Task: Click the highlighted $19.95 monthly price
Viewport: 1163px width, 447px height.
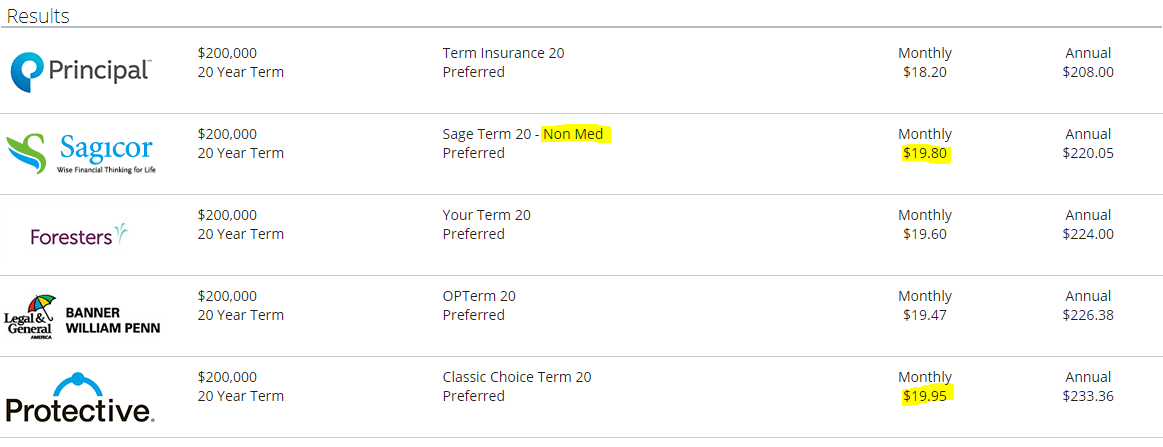Action: click(926, 396)
